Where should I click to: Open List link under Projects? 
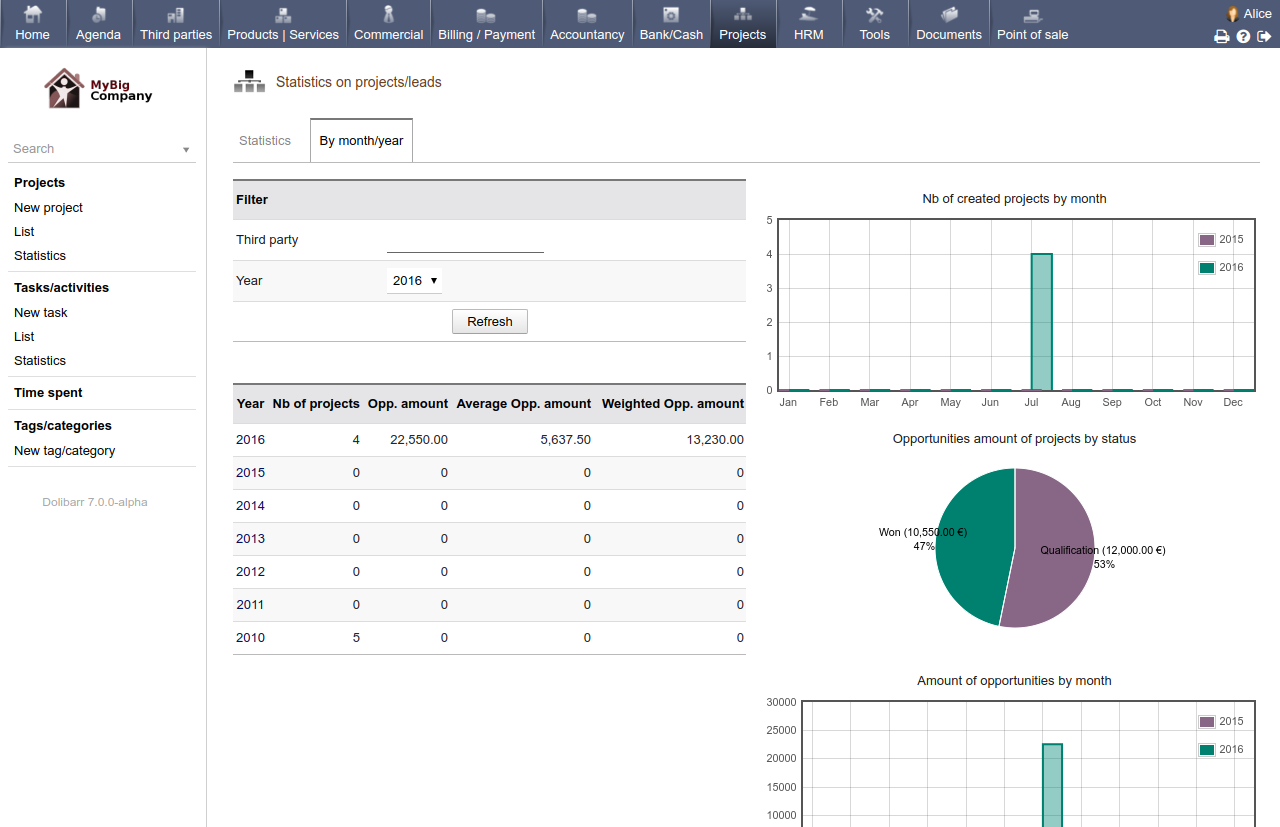(24, 232)
